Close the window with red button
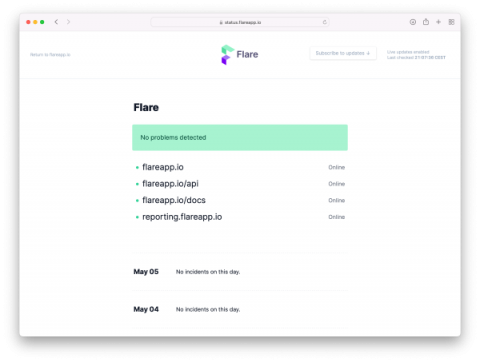Screen dimensions: 480x362 [x=28, y=22]
